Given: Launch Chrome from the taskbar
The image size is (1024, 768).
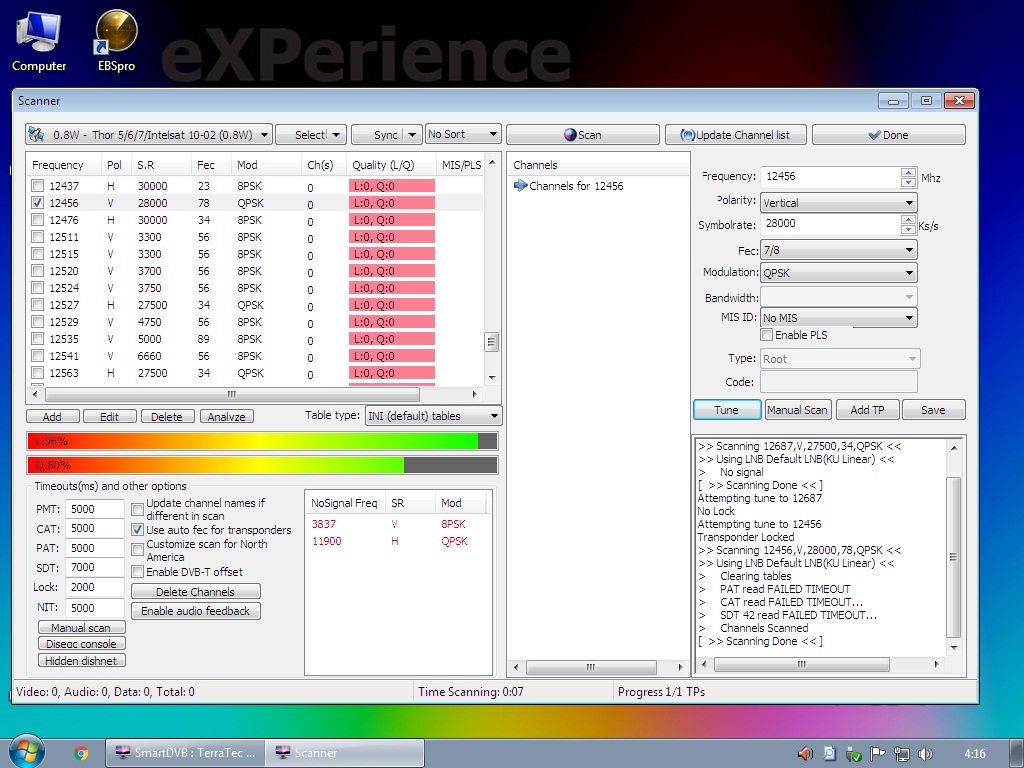Looking at the screenshot, I should 81,753.
